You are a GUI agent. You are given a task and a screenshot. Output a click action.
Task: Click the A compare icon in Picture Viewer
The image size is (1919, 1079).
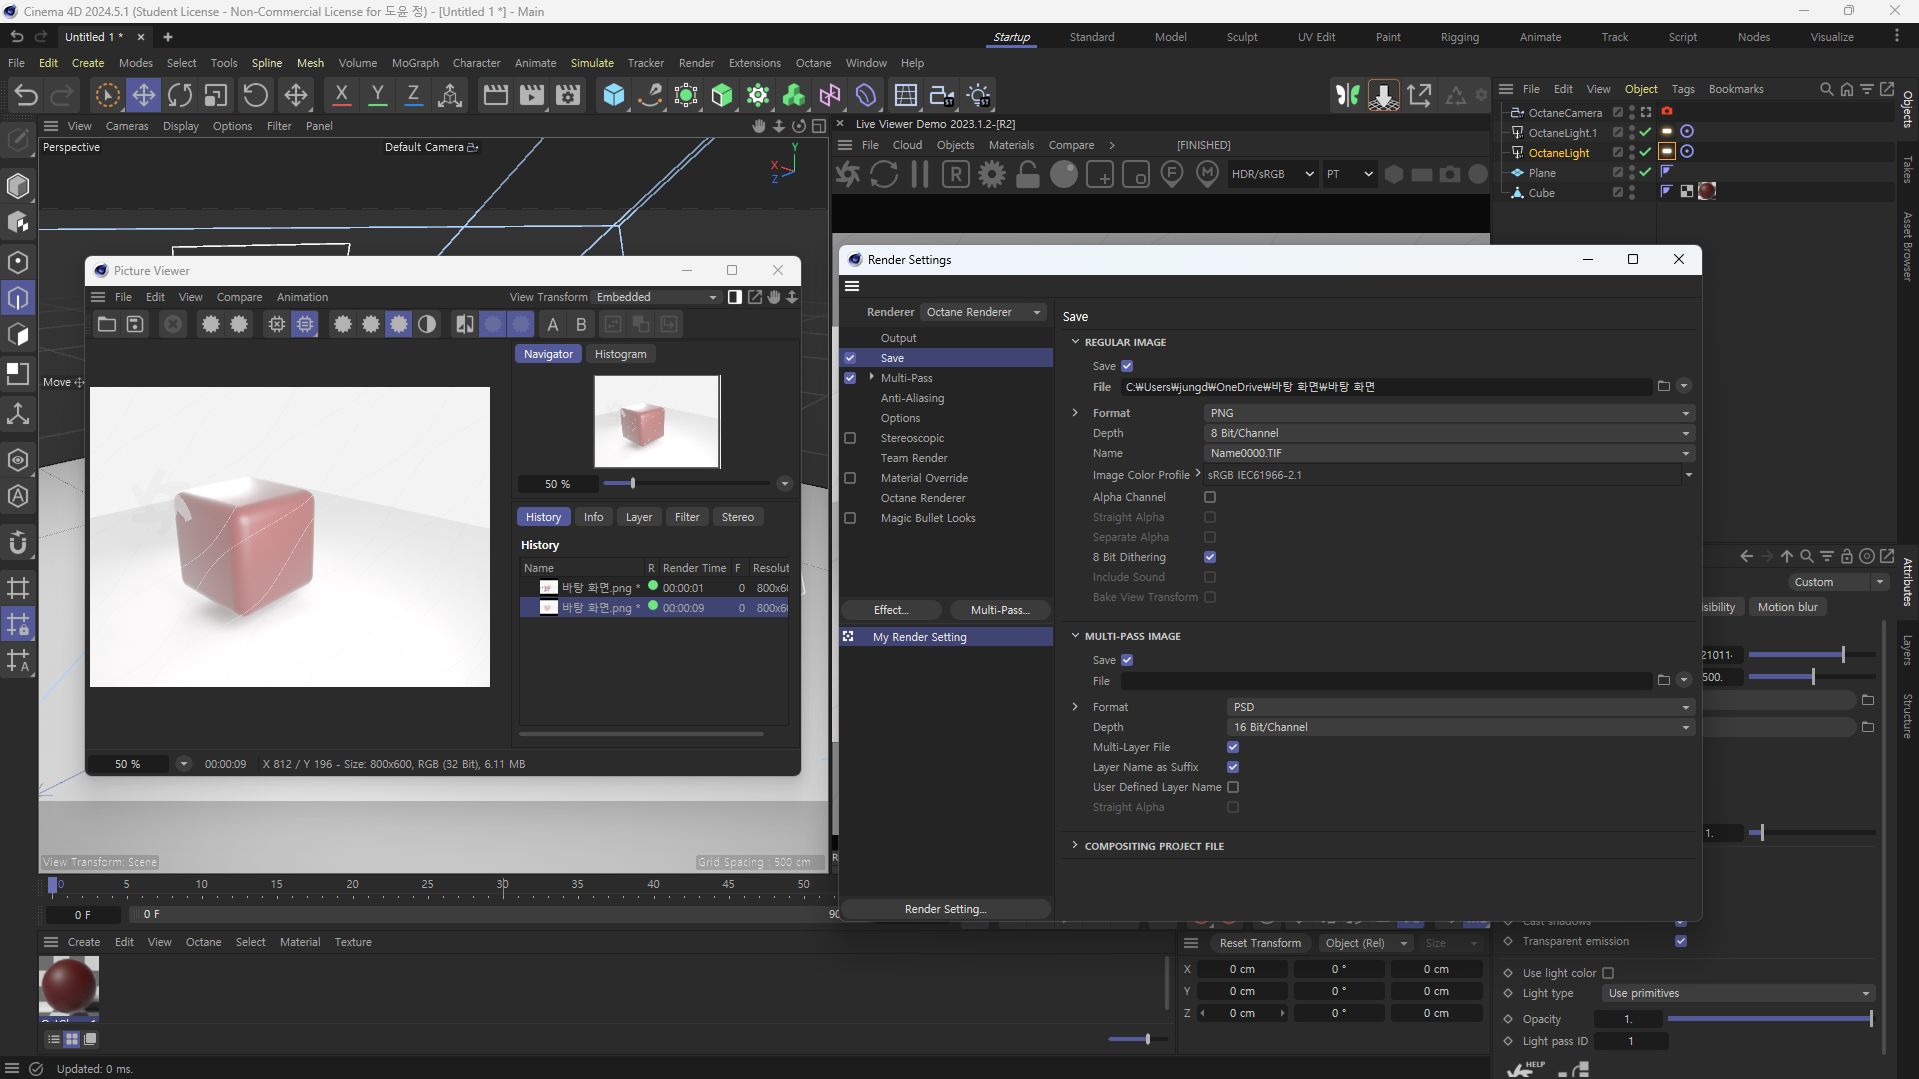(552, 324)
